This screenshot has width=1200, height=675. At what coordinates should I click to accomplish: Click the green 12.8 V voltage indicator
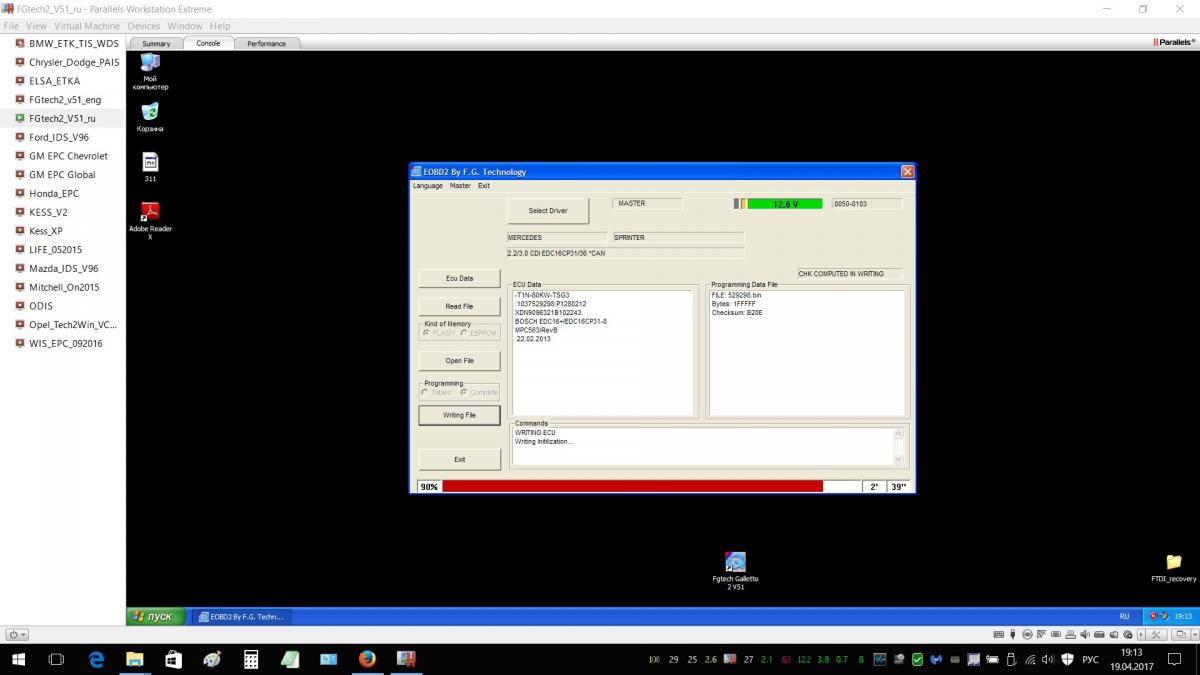point(785,203)
